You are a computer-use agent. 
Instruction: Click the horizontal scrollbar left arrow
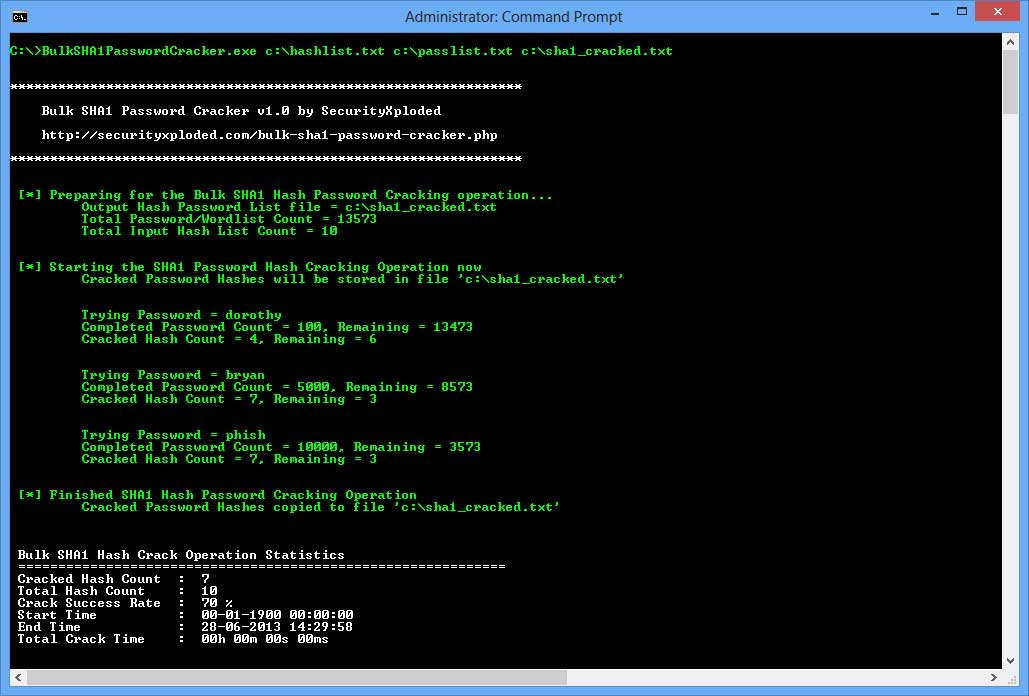coord(17,678)
